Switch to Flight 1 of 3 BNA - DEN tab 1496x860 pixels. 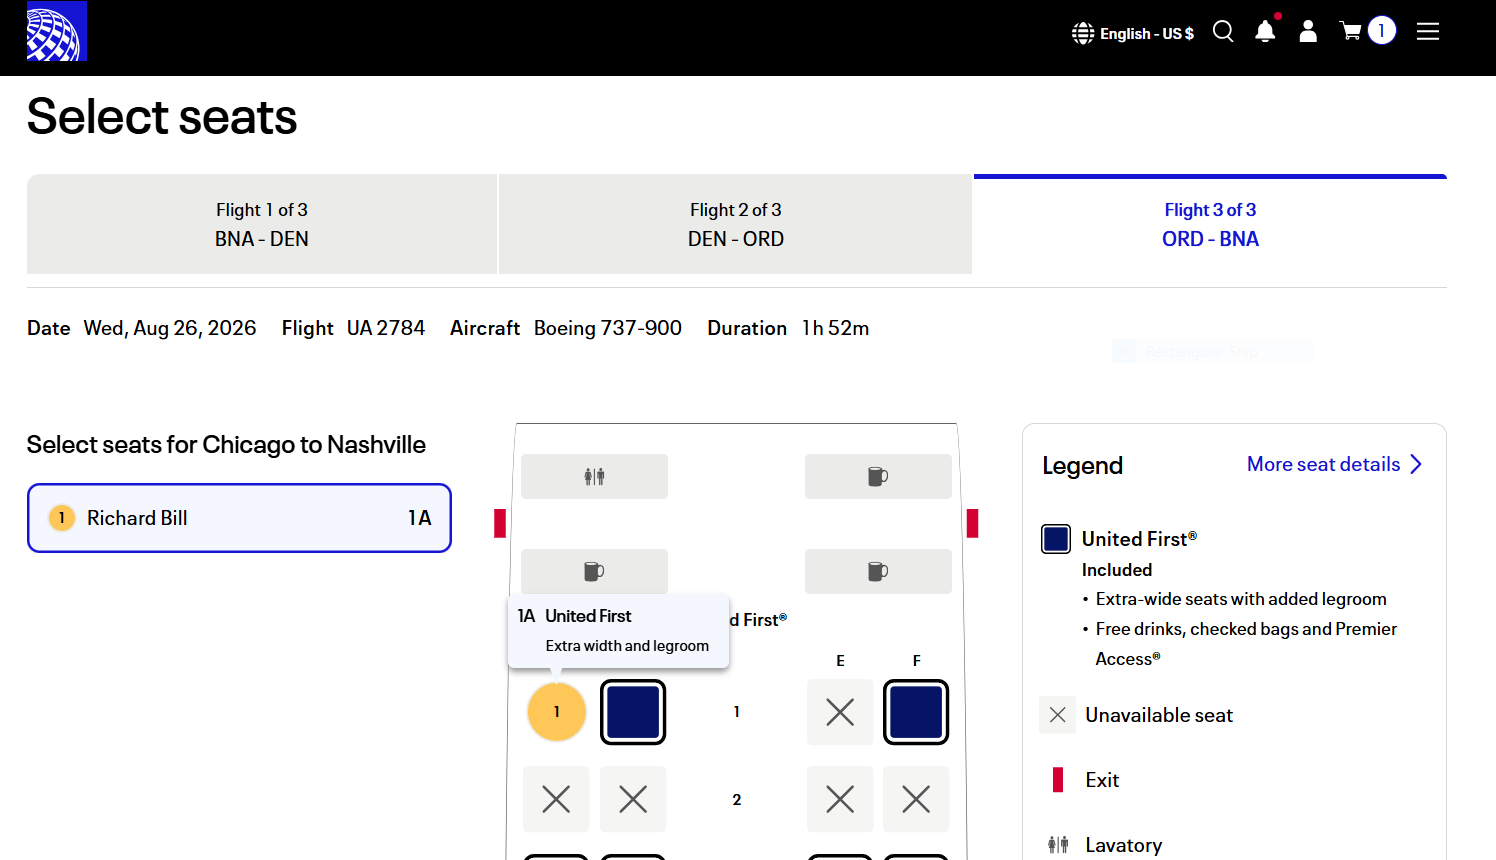262,224
